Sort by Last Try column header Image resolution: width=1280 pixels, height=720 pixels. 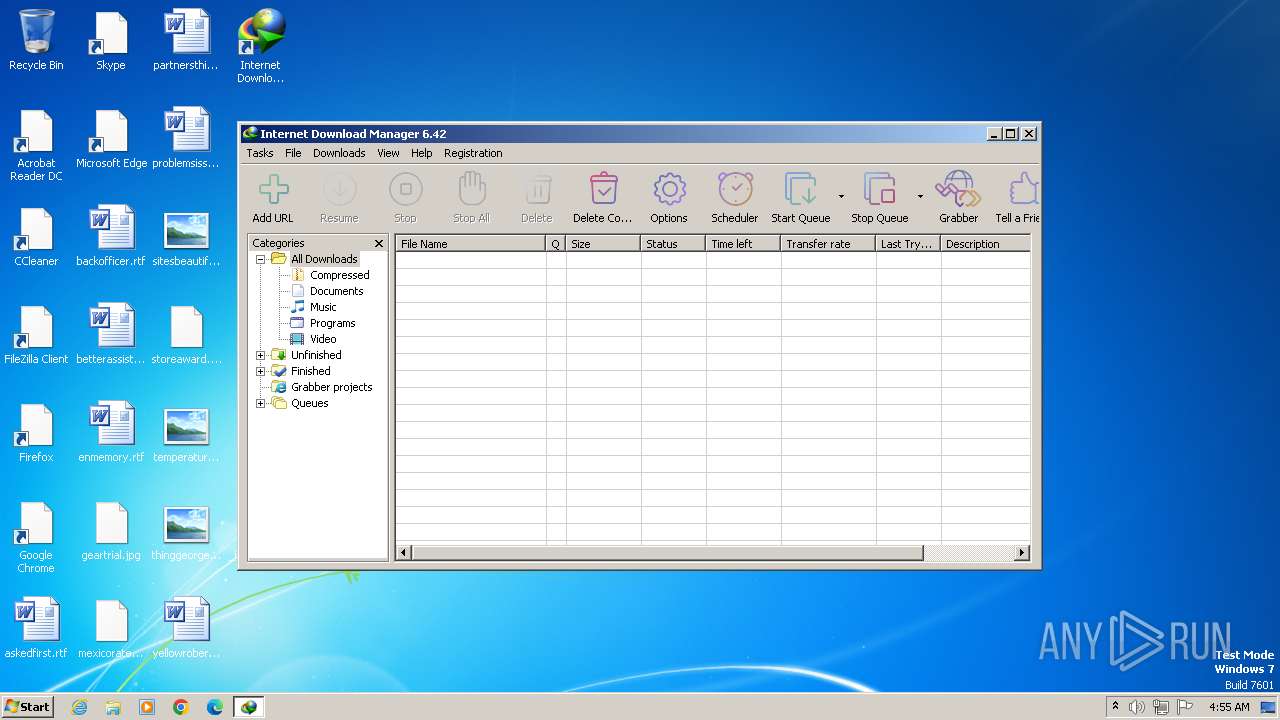tap(908, 244)
